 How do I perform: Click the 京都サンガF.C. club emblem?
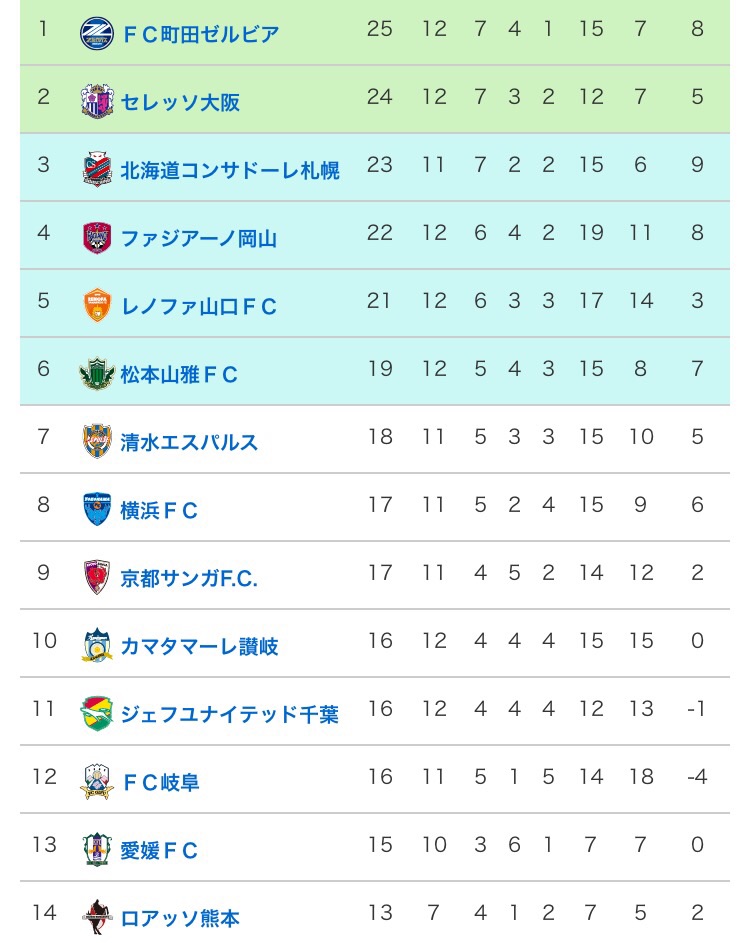point(97,577)
